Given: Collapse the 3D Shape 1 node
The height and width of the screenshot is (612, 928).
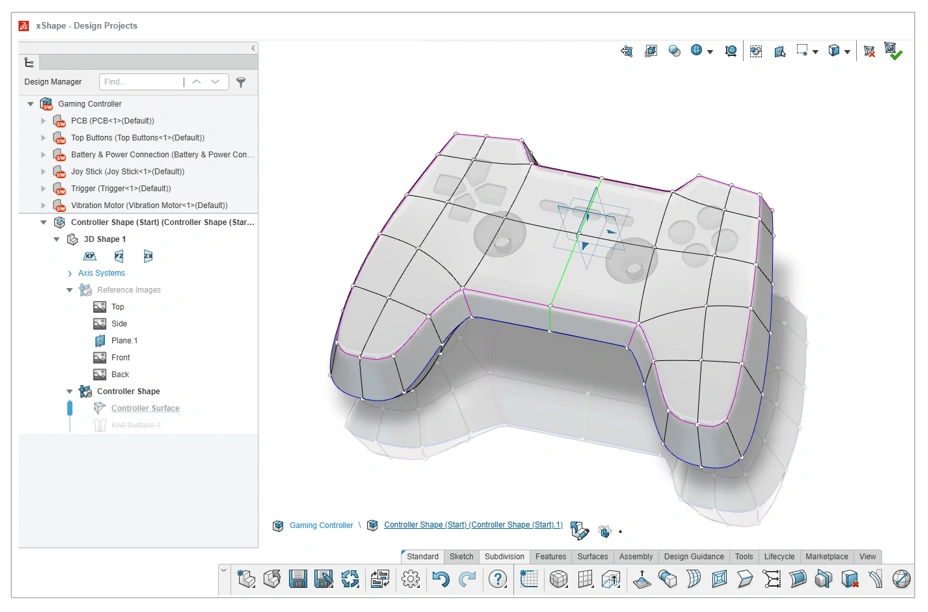Looking at the screenshot, I should click(x=57, y=239).
